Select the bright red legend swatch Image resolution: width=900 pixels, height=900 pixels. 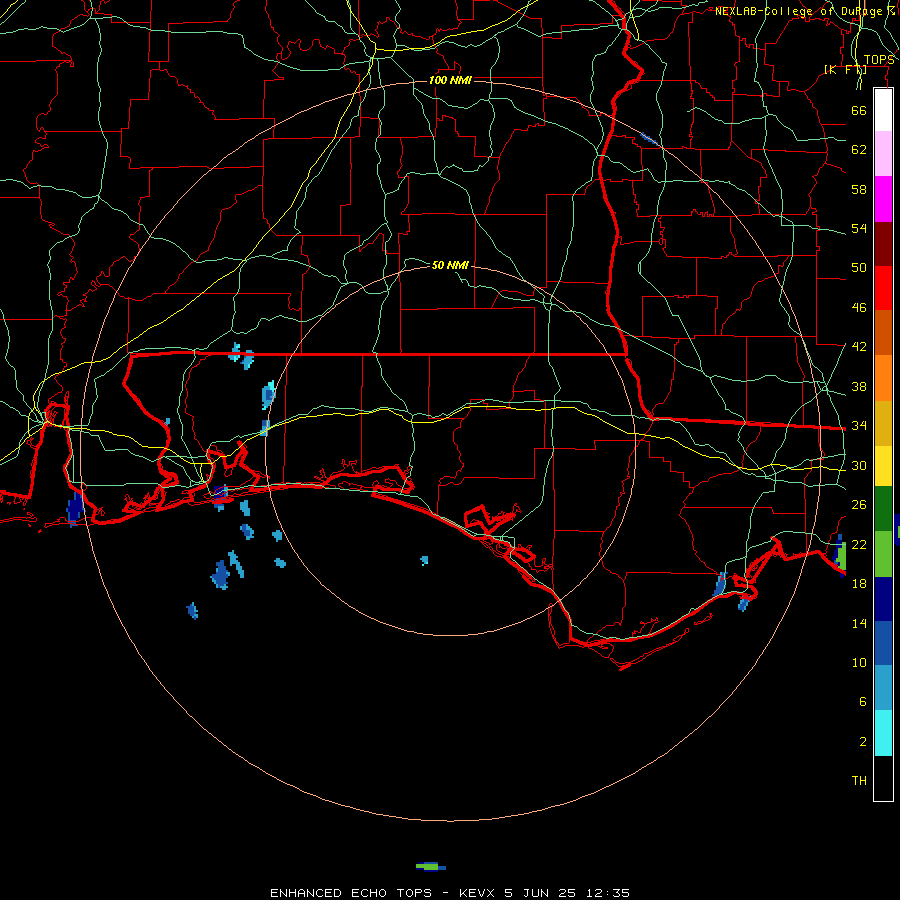883,288
